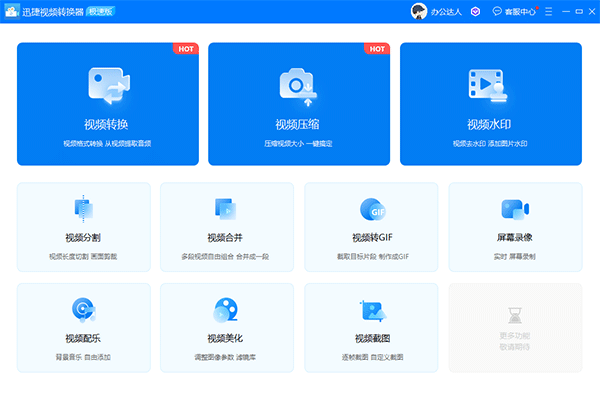
Task: Select the 视频合并 merge icon
Action: pos(226,209)
